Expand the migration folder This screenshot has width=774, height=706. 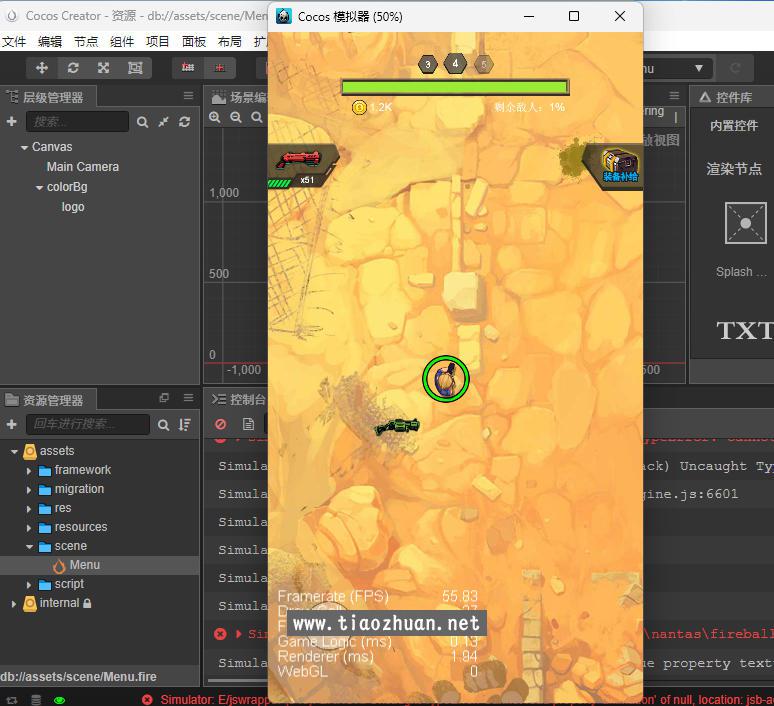pyautogui.click(x=29, y=490)
